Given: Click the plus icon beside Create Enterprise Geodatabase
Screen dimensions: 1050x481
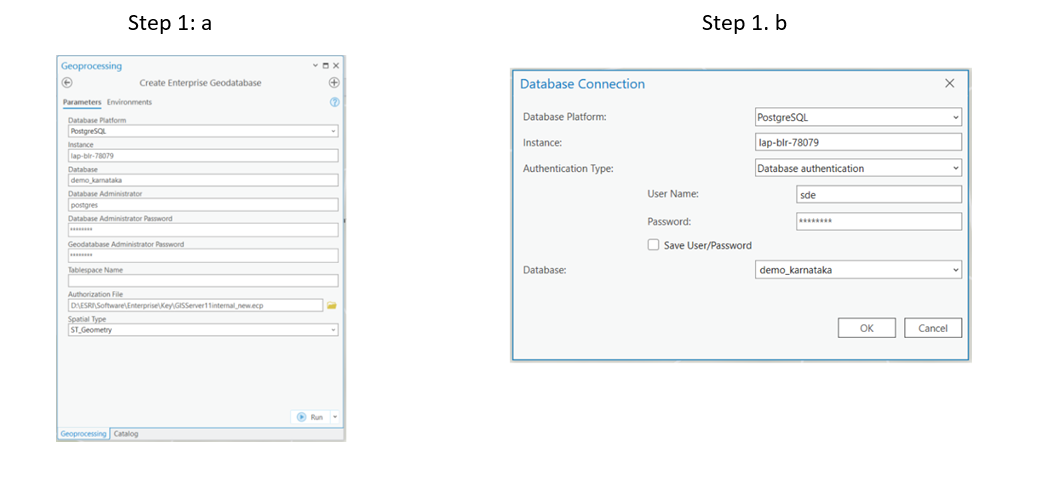Looking at the screenshot, I should tap(334, 82).
